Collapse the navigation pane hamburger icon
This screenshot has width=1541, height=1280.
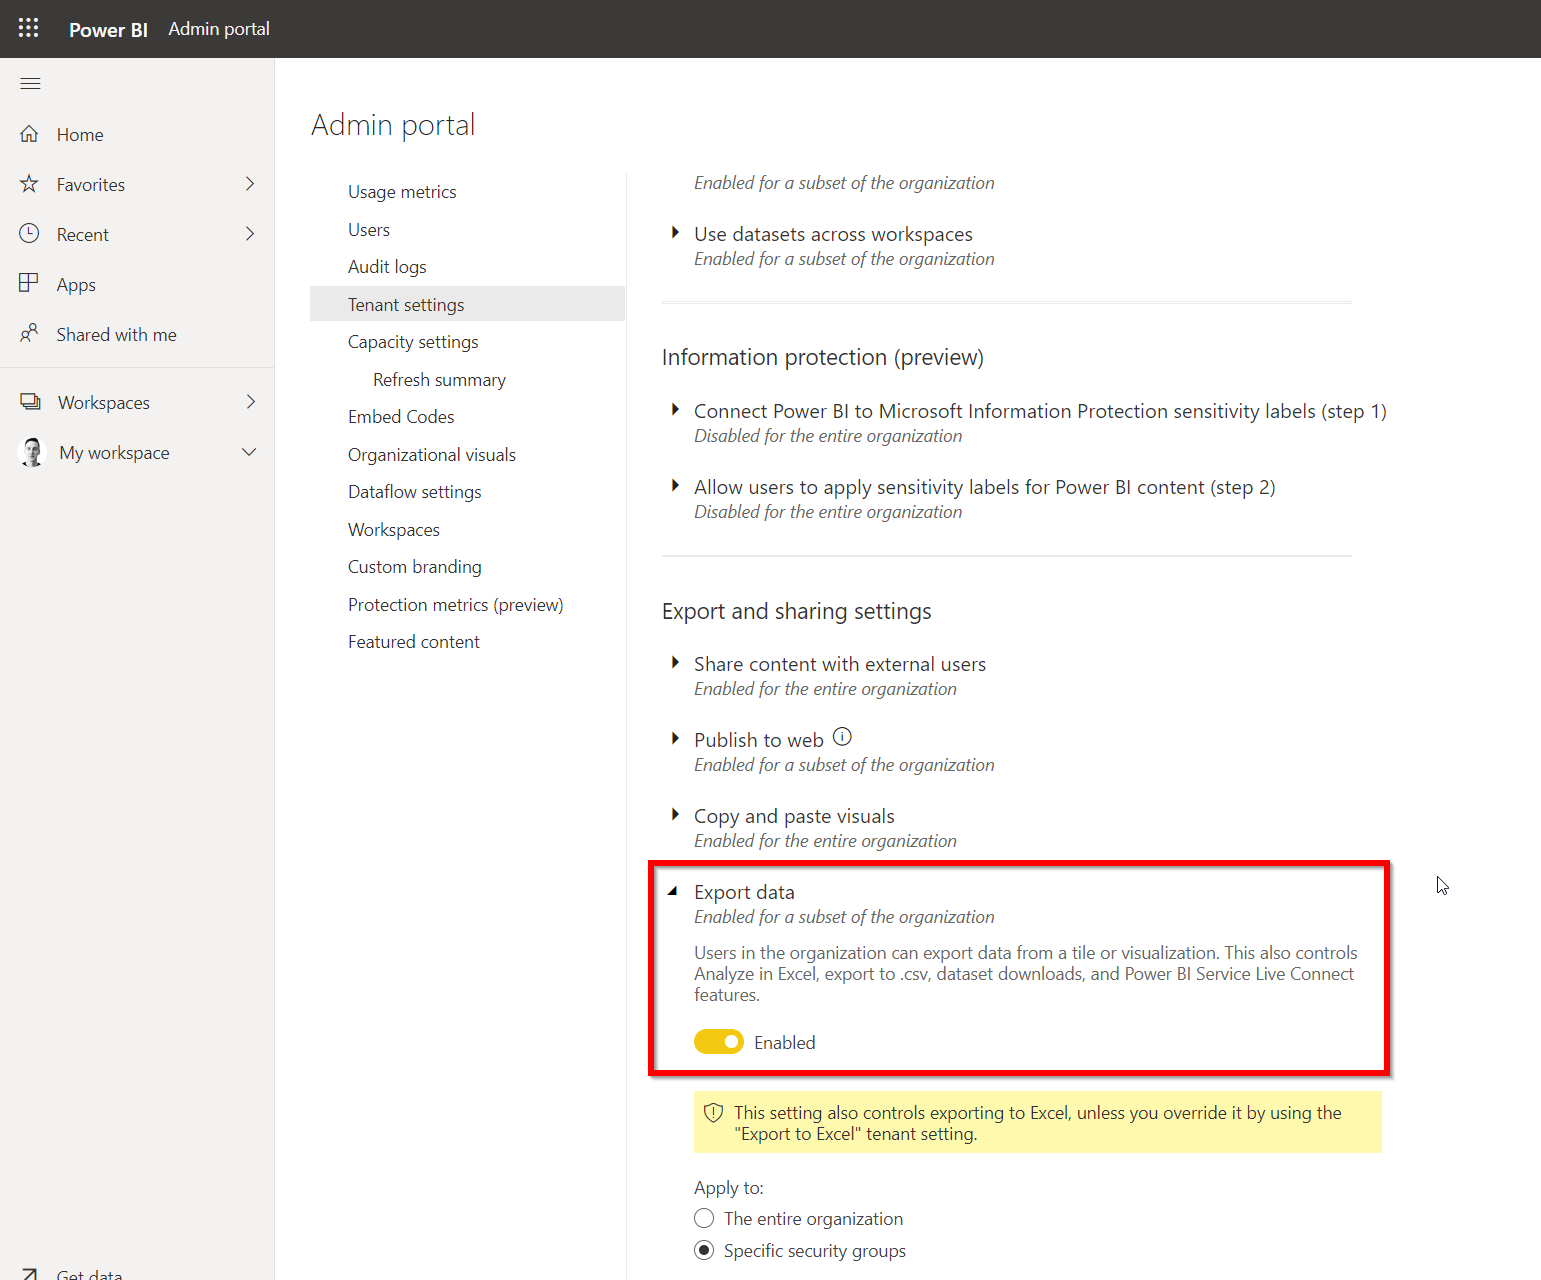pos(30,83)
